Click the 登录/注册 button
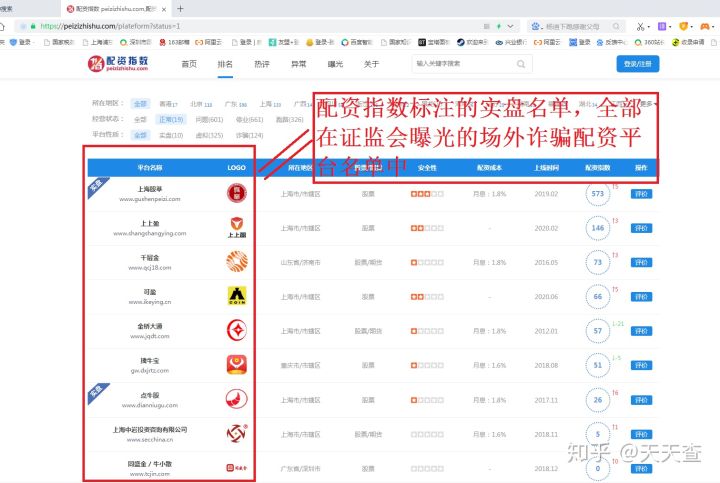Screen dimensions: 720x483 (x=637, y=64)
